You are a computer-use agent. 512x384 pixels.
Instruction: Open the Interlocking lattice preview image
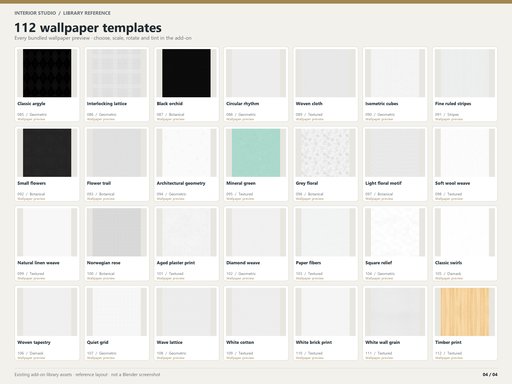coord(117,73)
